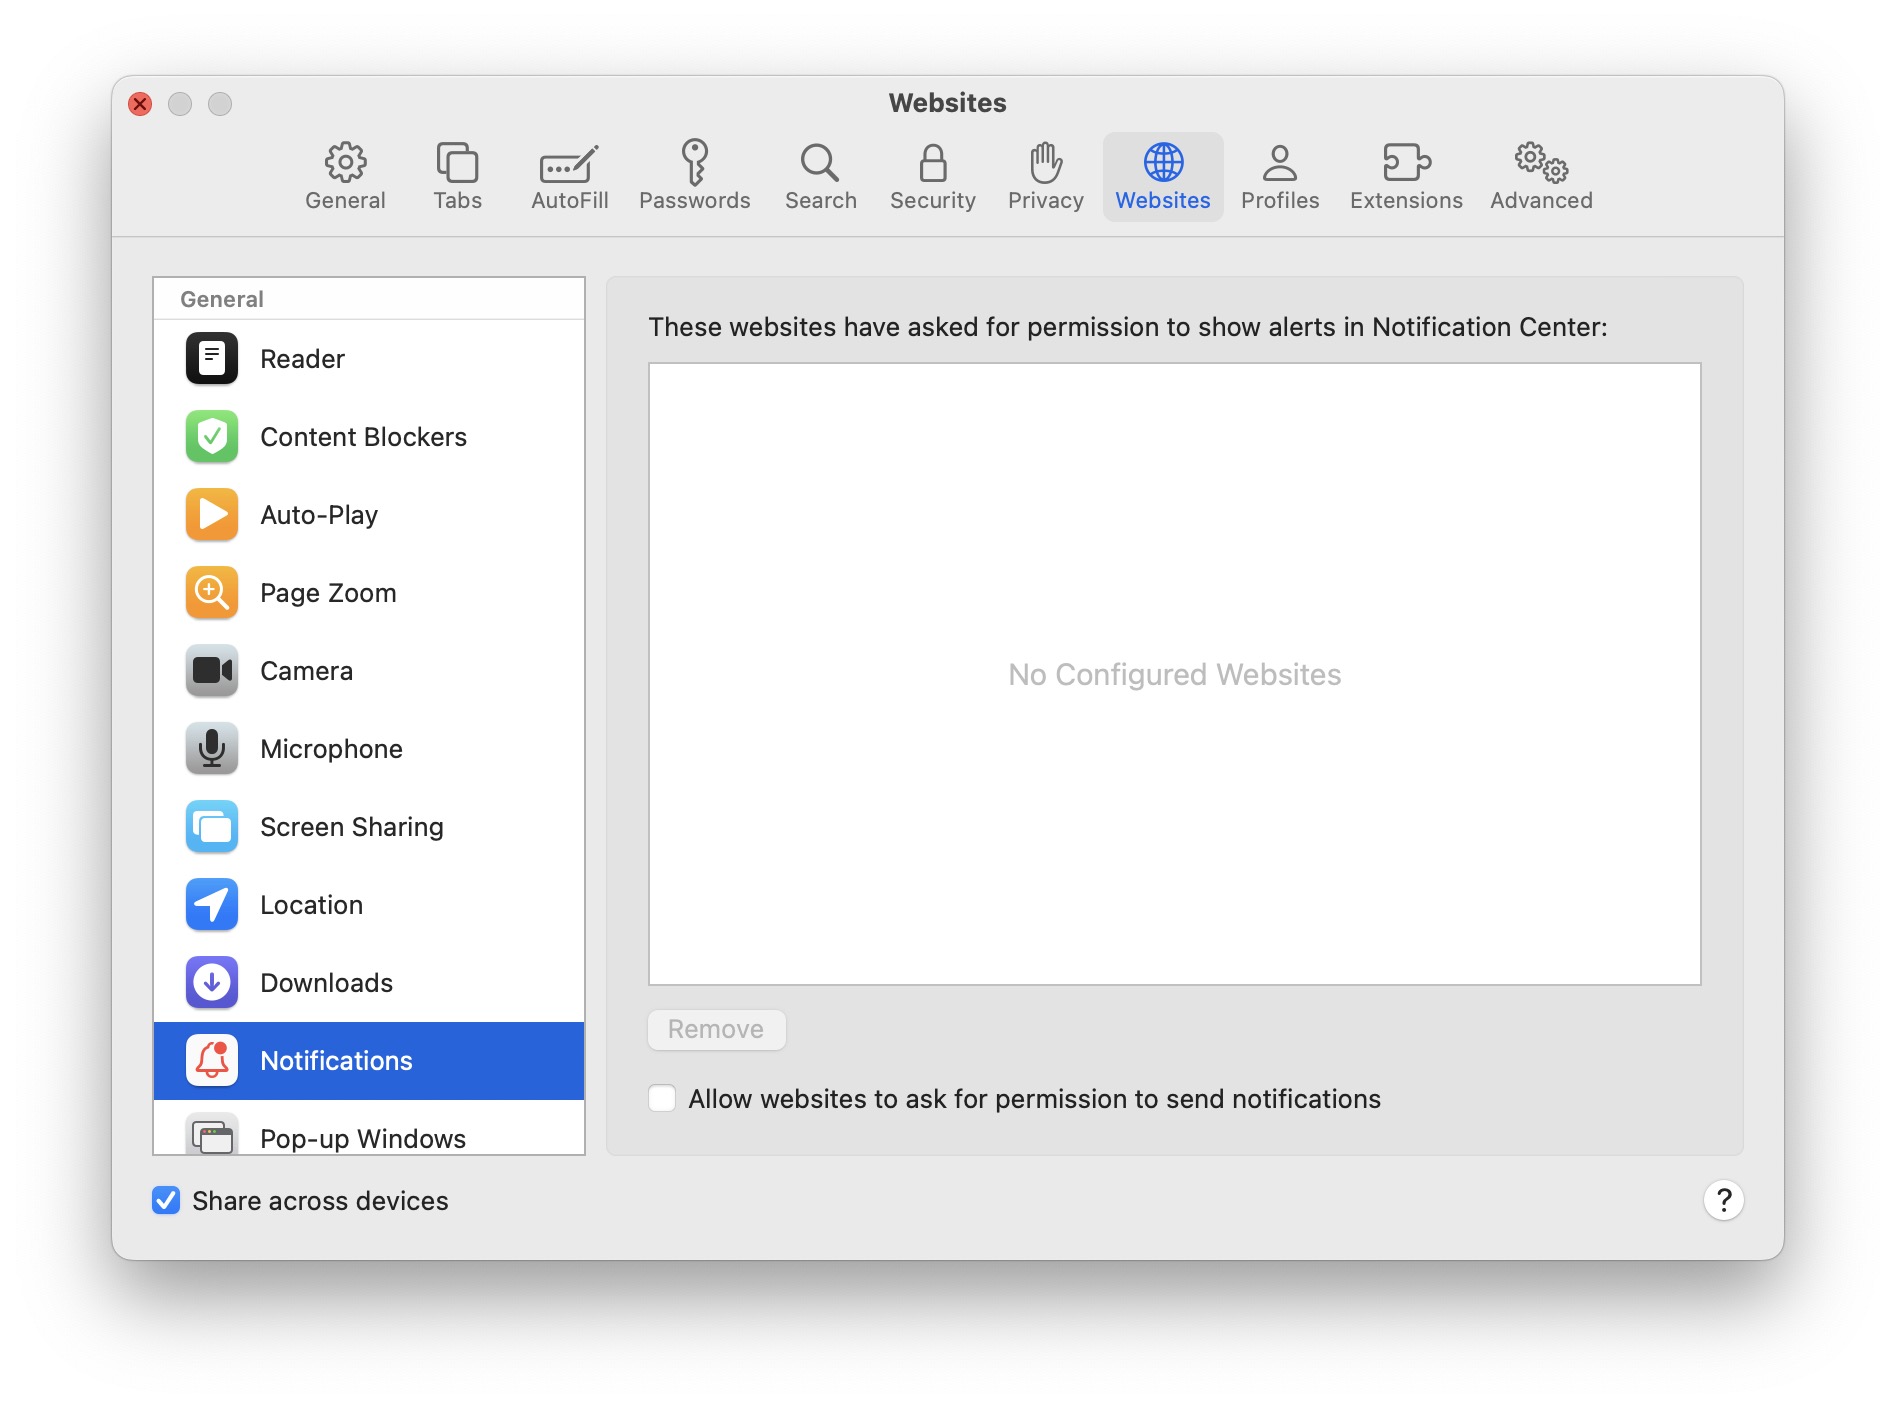Select Location in the sidebar
This screenshot has width=1896, height=1408.
[x=369, y=905]
